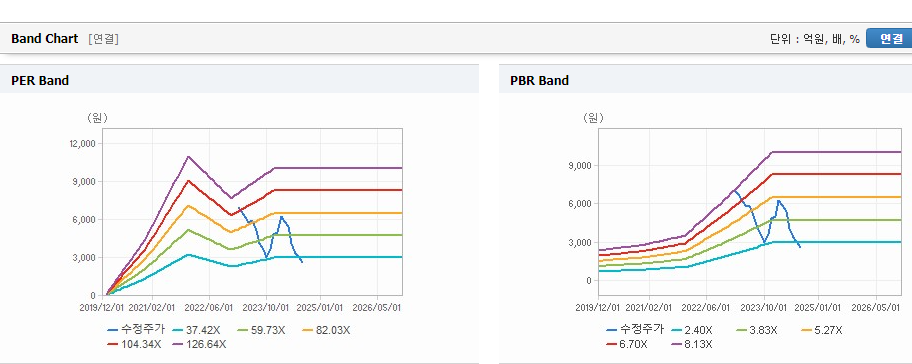This screenshot has width=912, height=364.
Task: Click the 단위 : 억원, 배, % text
Action: tap(814, 39)
